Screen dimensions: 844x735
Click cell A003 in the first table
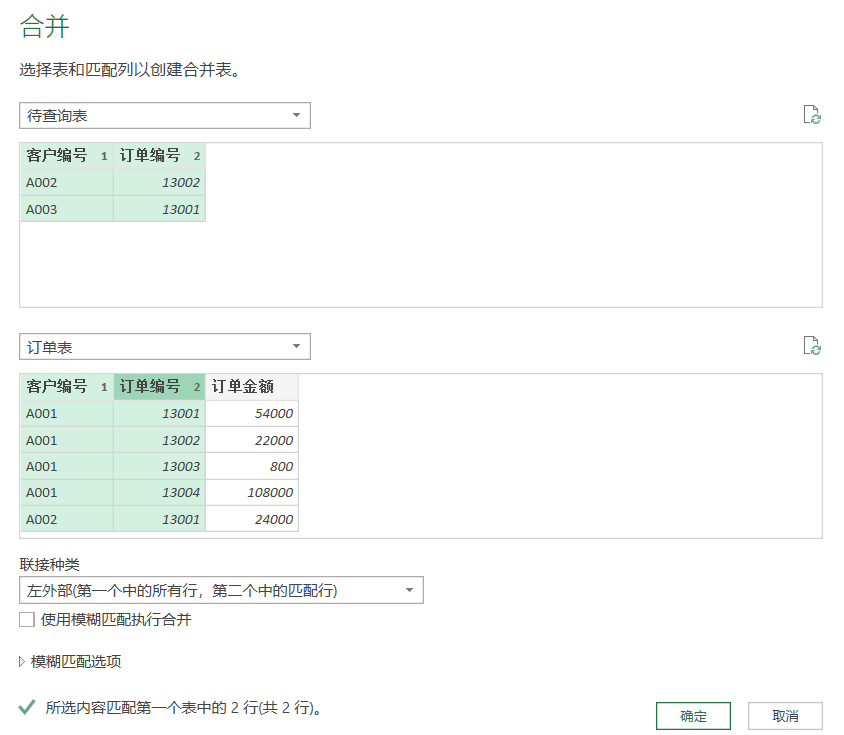67,209
